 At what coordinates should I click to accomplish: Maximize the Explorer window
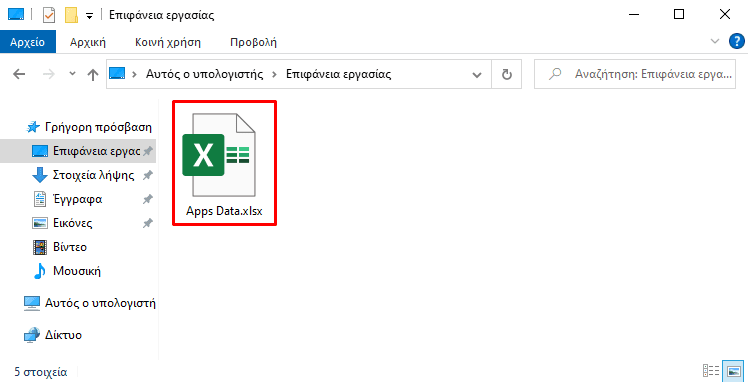pos(679,15)
